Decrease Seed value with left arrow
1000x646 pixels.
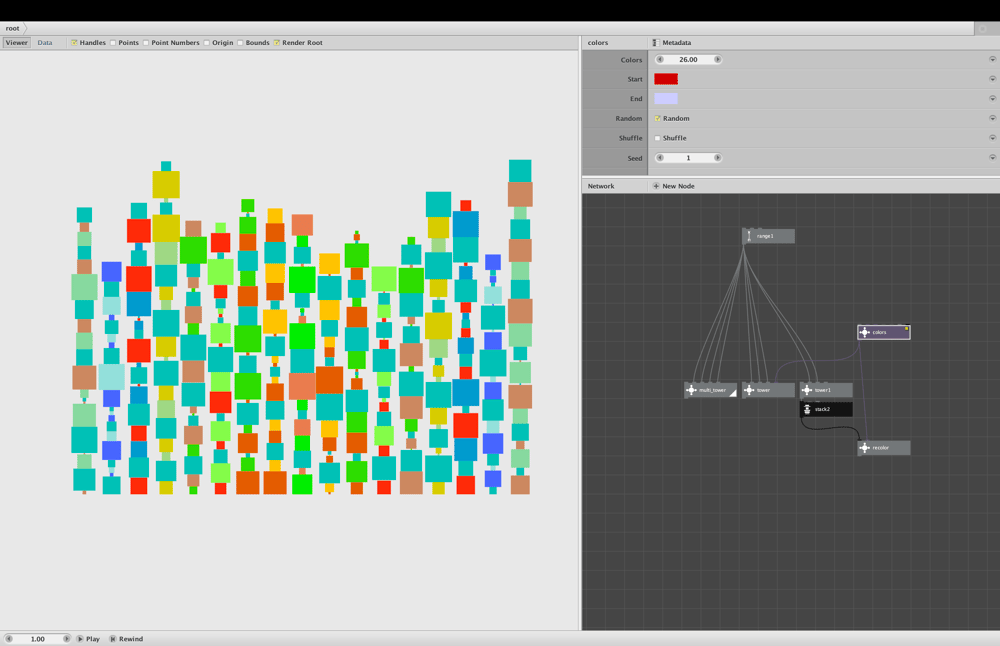660,158
